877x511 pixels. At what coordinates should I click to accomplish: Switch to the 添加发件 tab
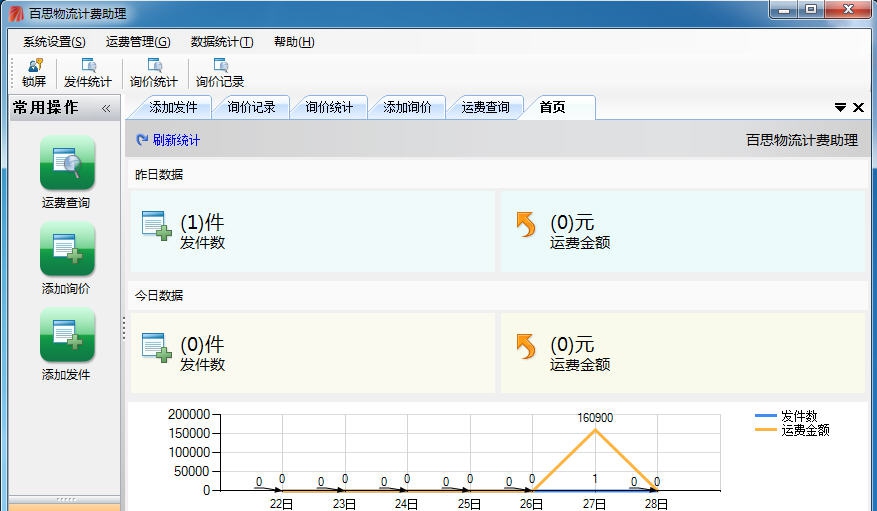point(173,107)
